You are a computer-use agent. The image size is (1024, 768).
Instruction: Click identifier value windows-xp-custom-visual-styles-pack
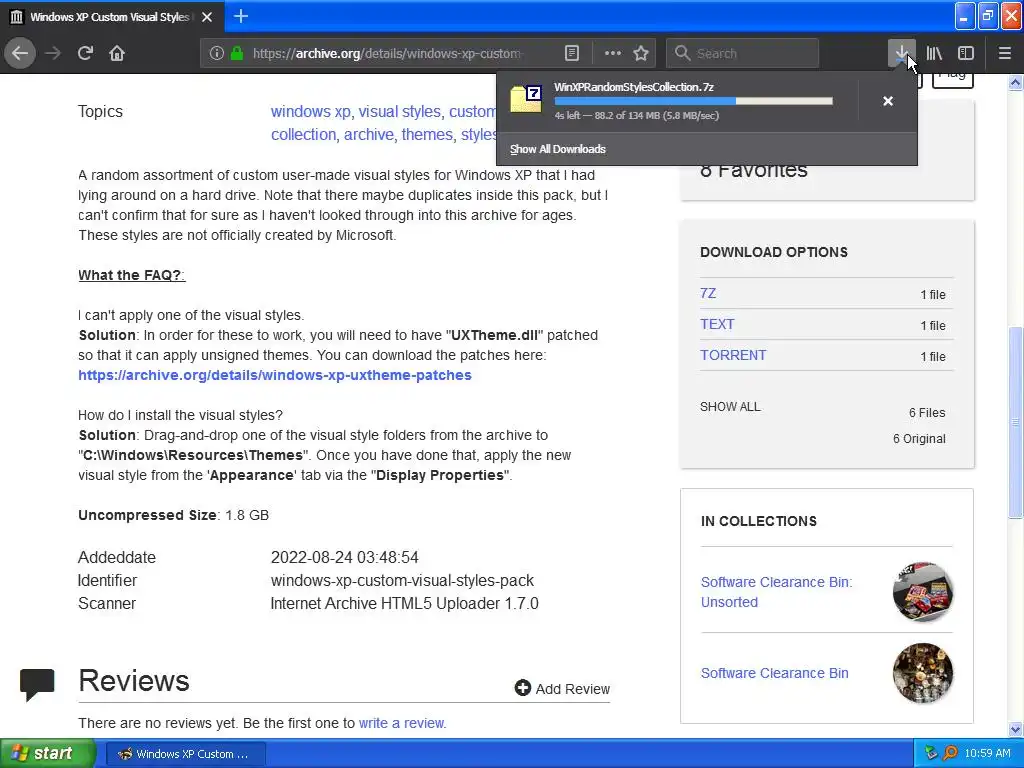[402, 581]
